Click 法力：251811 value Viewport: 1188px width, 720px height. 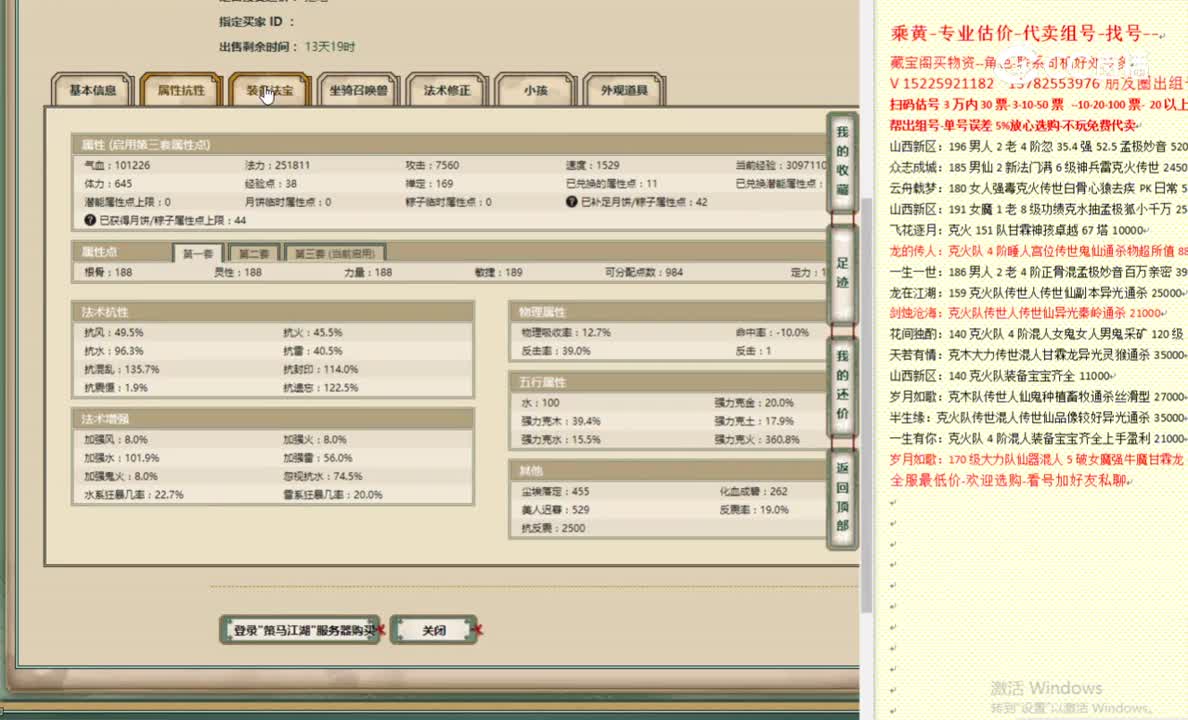tap(277, 165)
